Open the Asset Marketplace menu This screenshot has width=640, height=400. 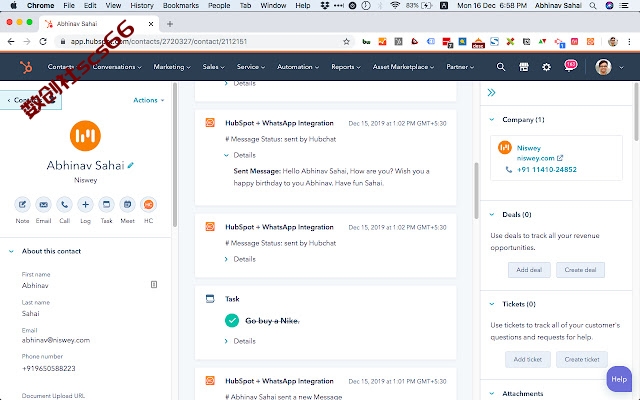(x=403, y=67)
